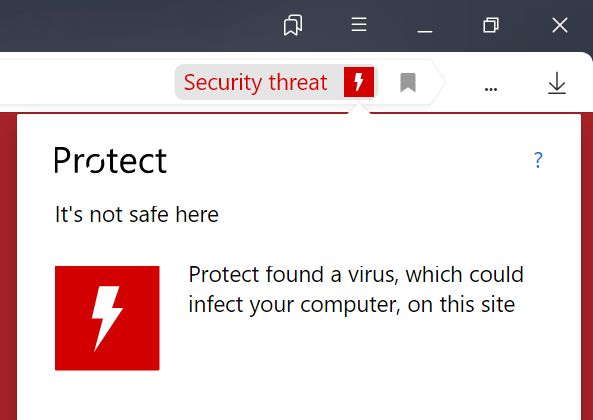Screen dimensions: 593x420
Task: Click the red warning page strip left of the popup
Action: tap(8, 267)
